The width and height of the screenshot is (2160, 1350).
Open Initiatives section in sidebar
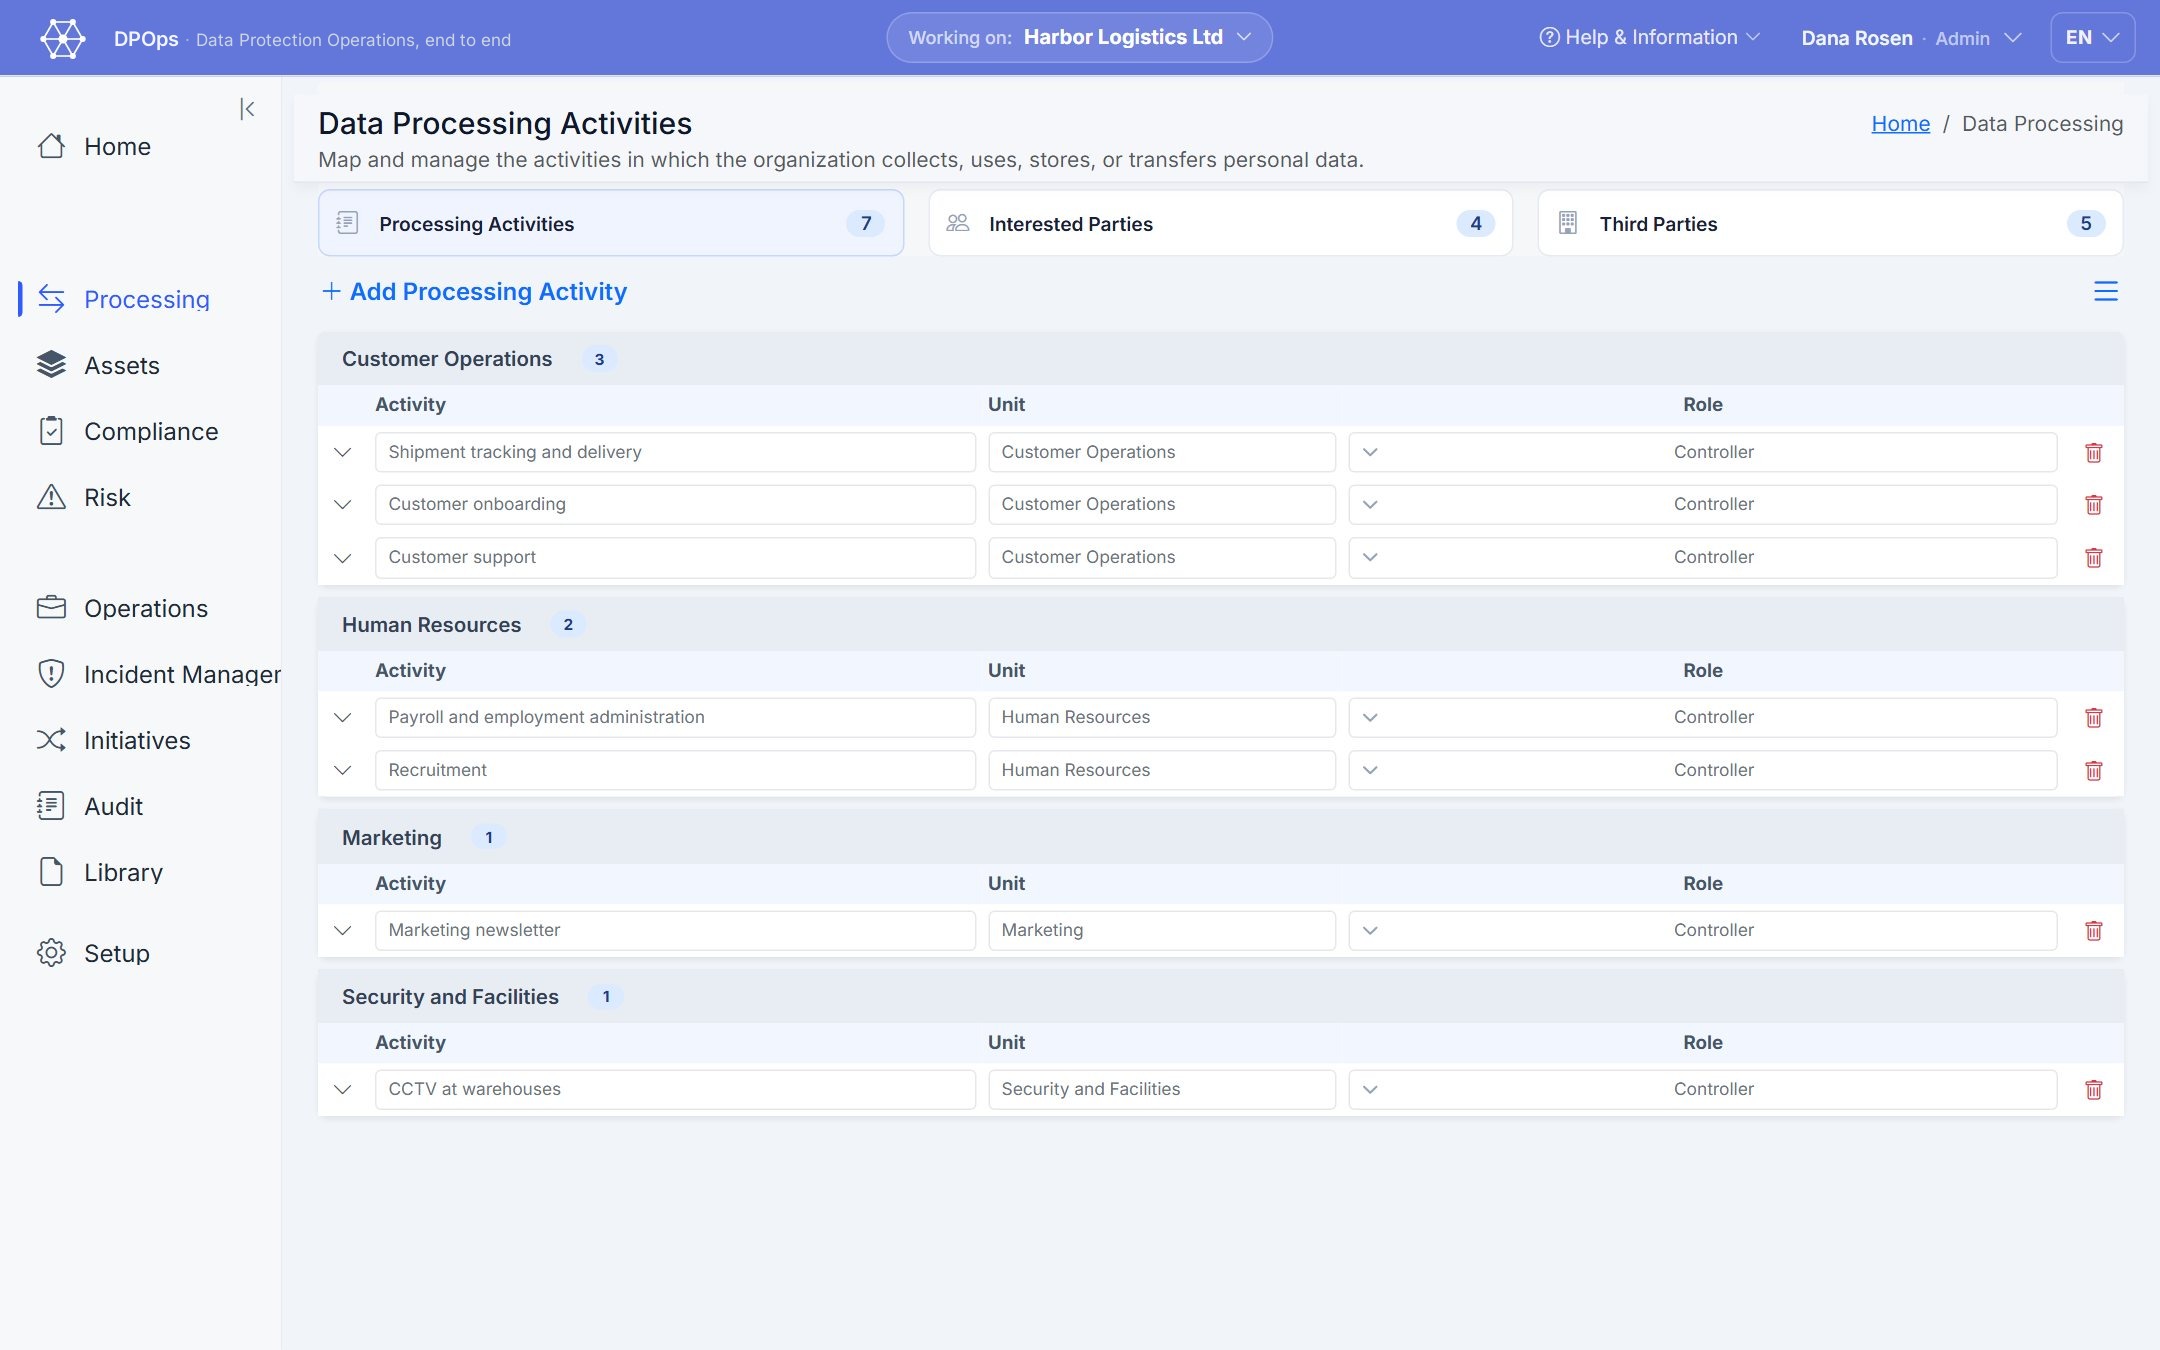(x=114, y=740)
